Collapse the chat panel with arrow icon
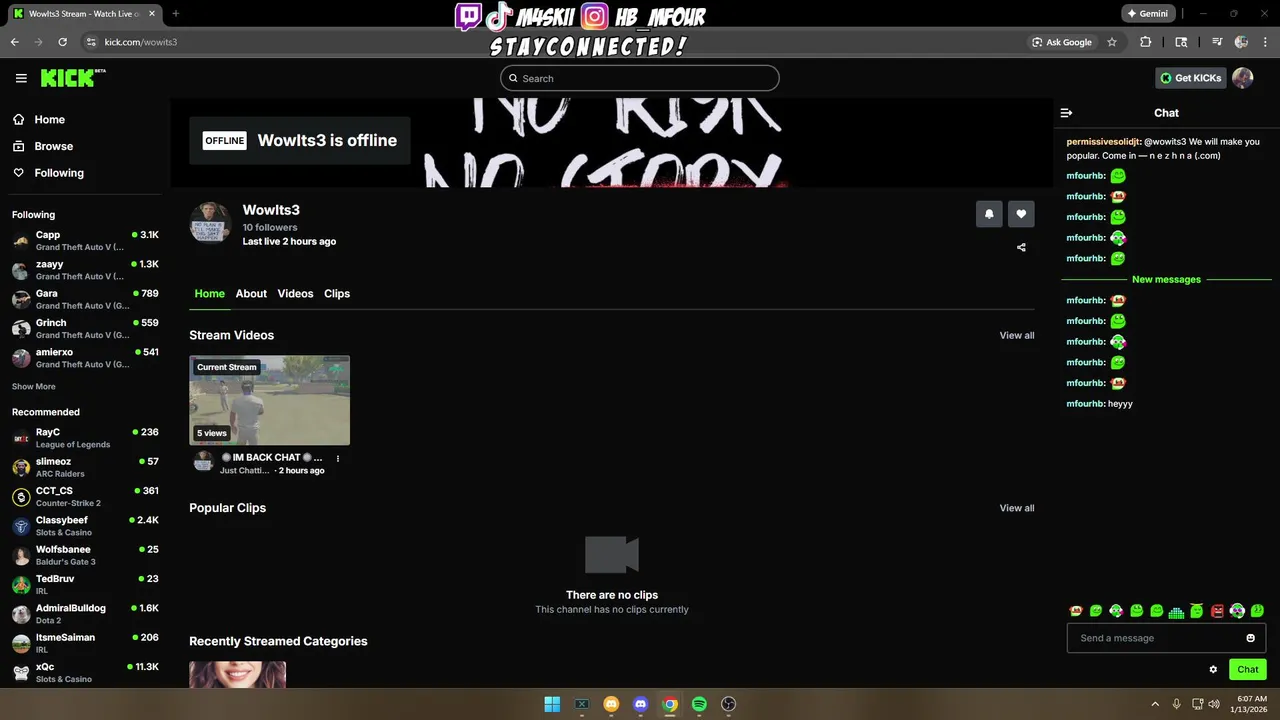 1066,113
